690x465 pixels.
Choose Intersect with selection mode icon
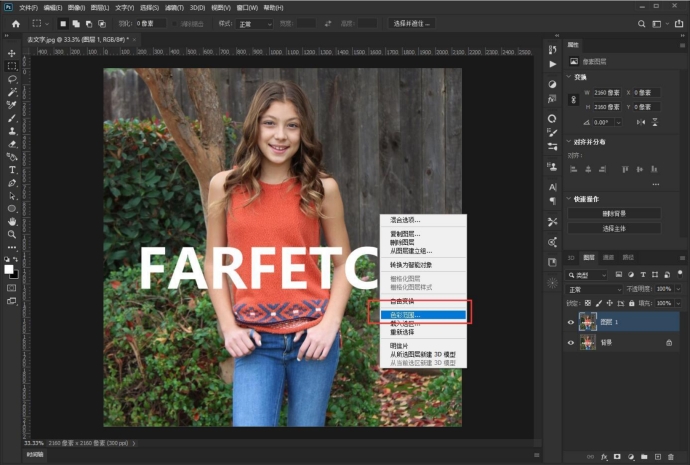coord(102,24)
